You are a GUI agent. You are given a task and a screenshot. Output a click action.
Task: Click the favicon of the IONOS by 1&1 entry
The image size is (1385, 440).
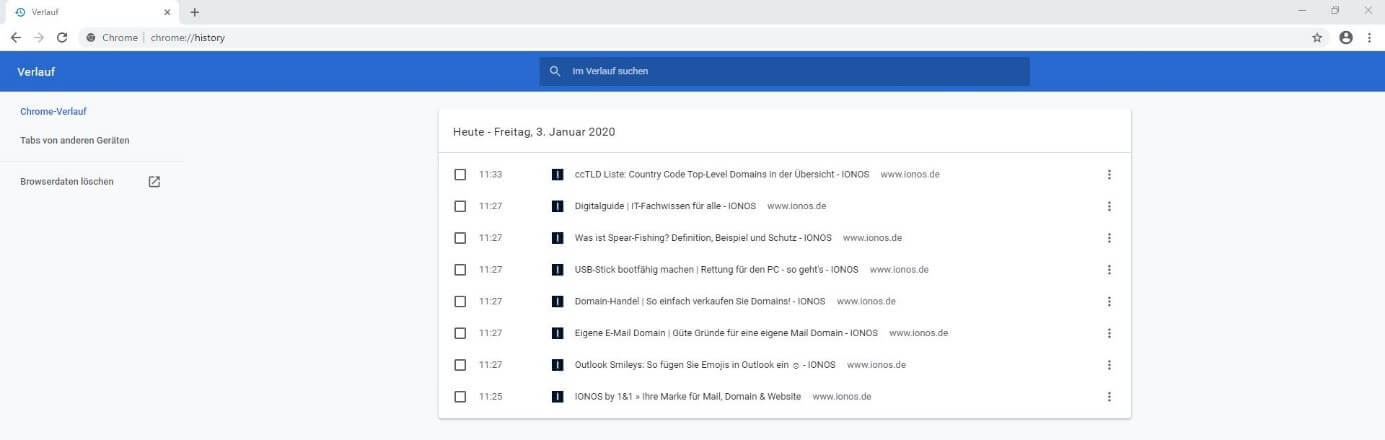pyautogui.click(x=558, y=396)
